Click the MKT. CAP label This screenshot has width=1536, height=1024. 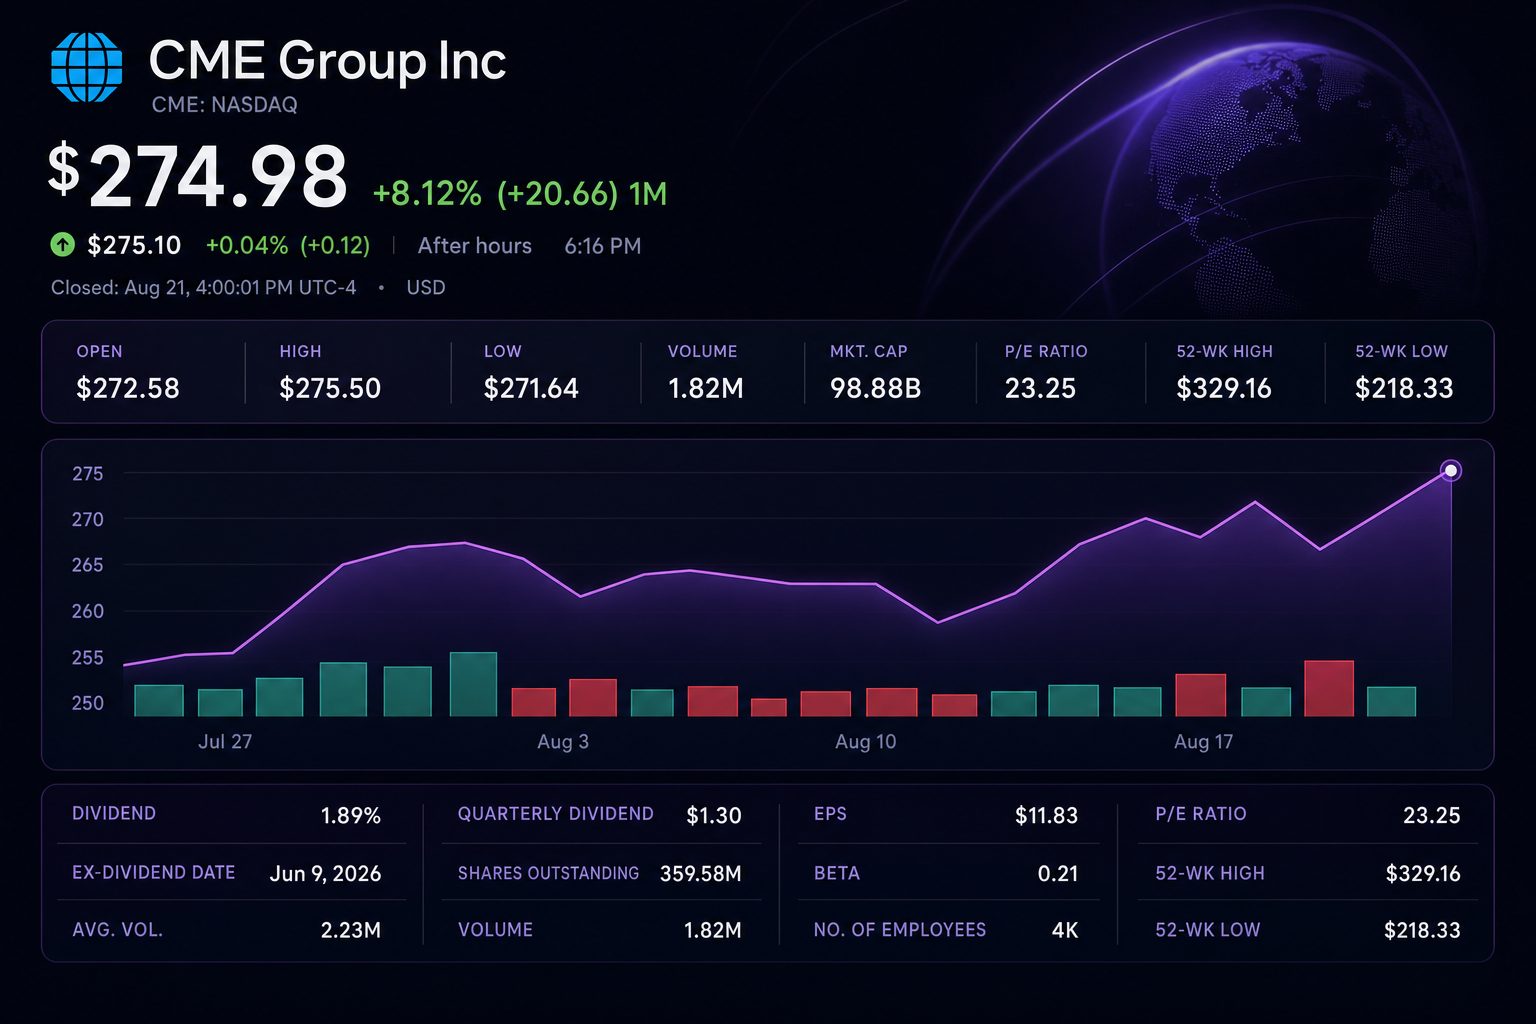tap(869, 352)
